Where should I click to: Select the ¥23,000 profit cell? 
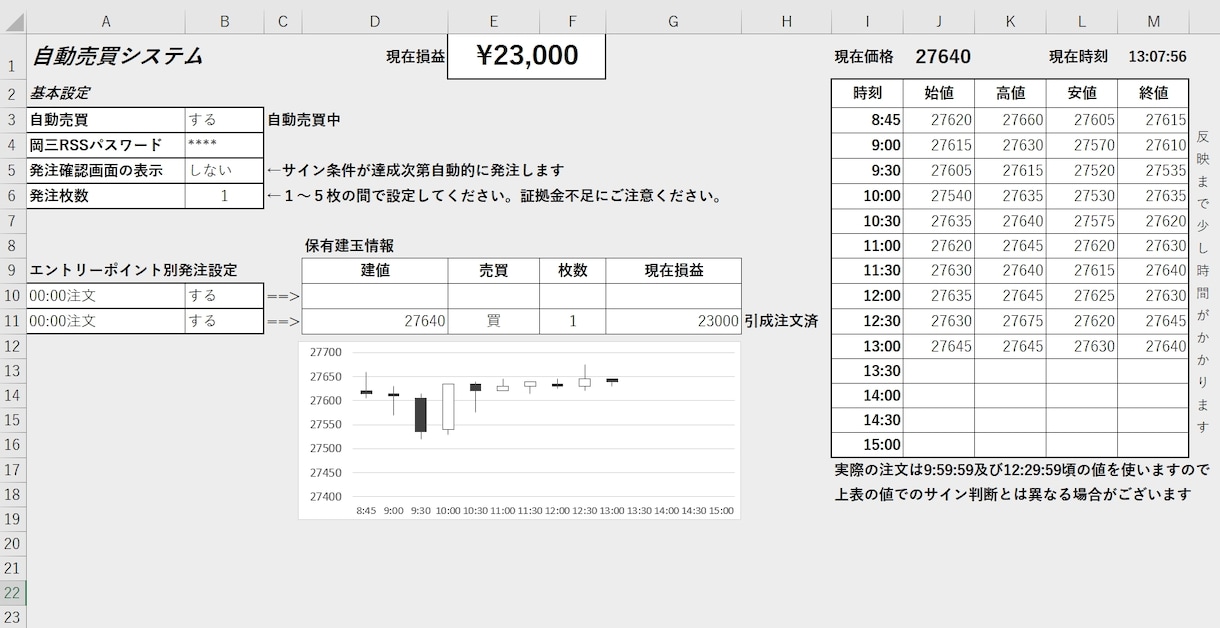click(526, 56)
